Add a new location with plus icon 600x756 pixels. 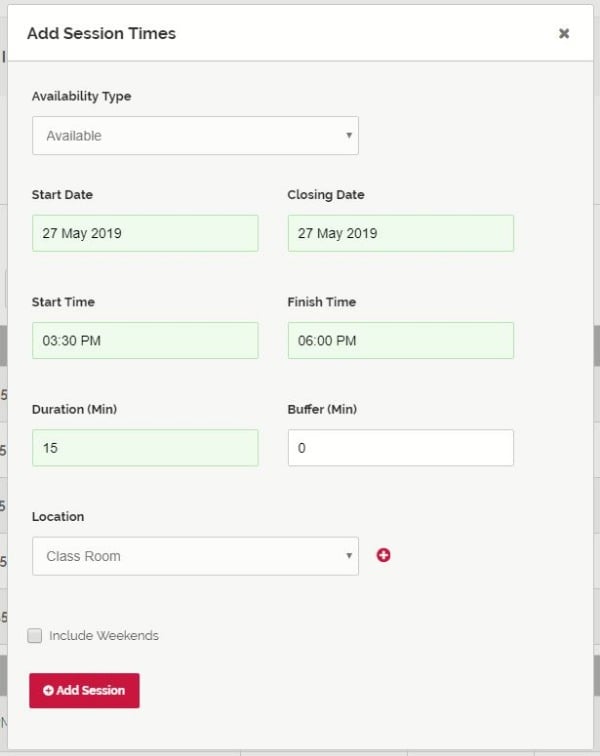point(383,555)
